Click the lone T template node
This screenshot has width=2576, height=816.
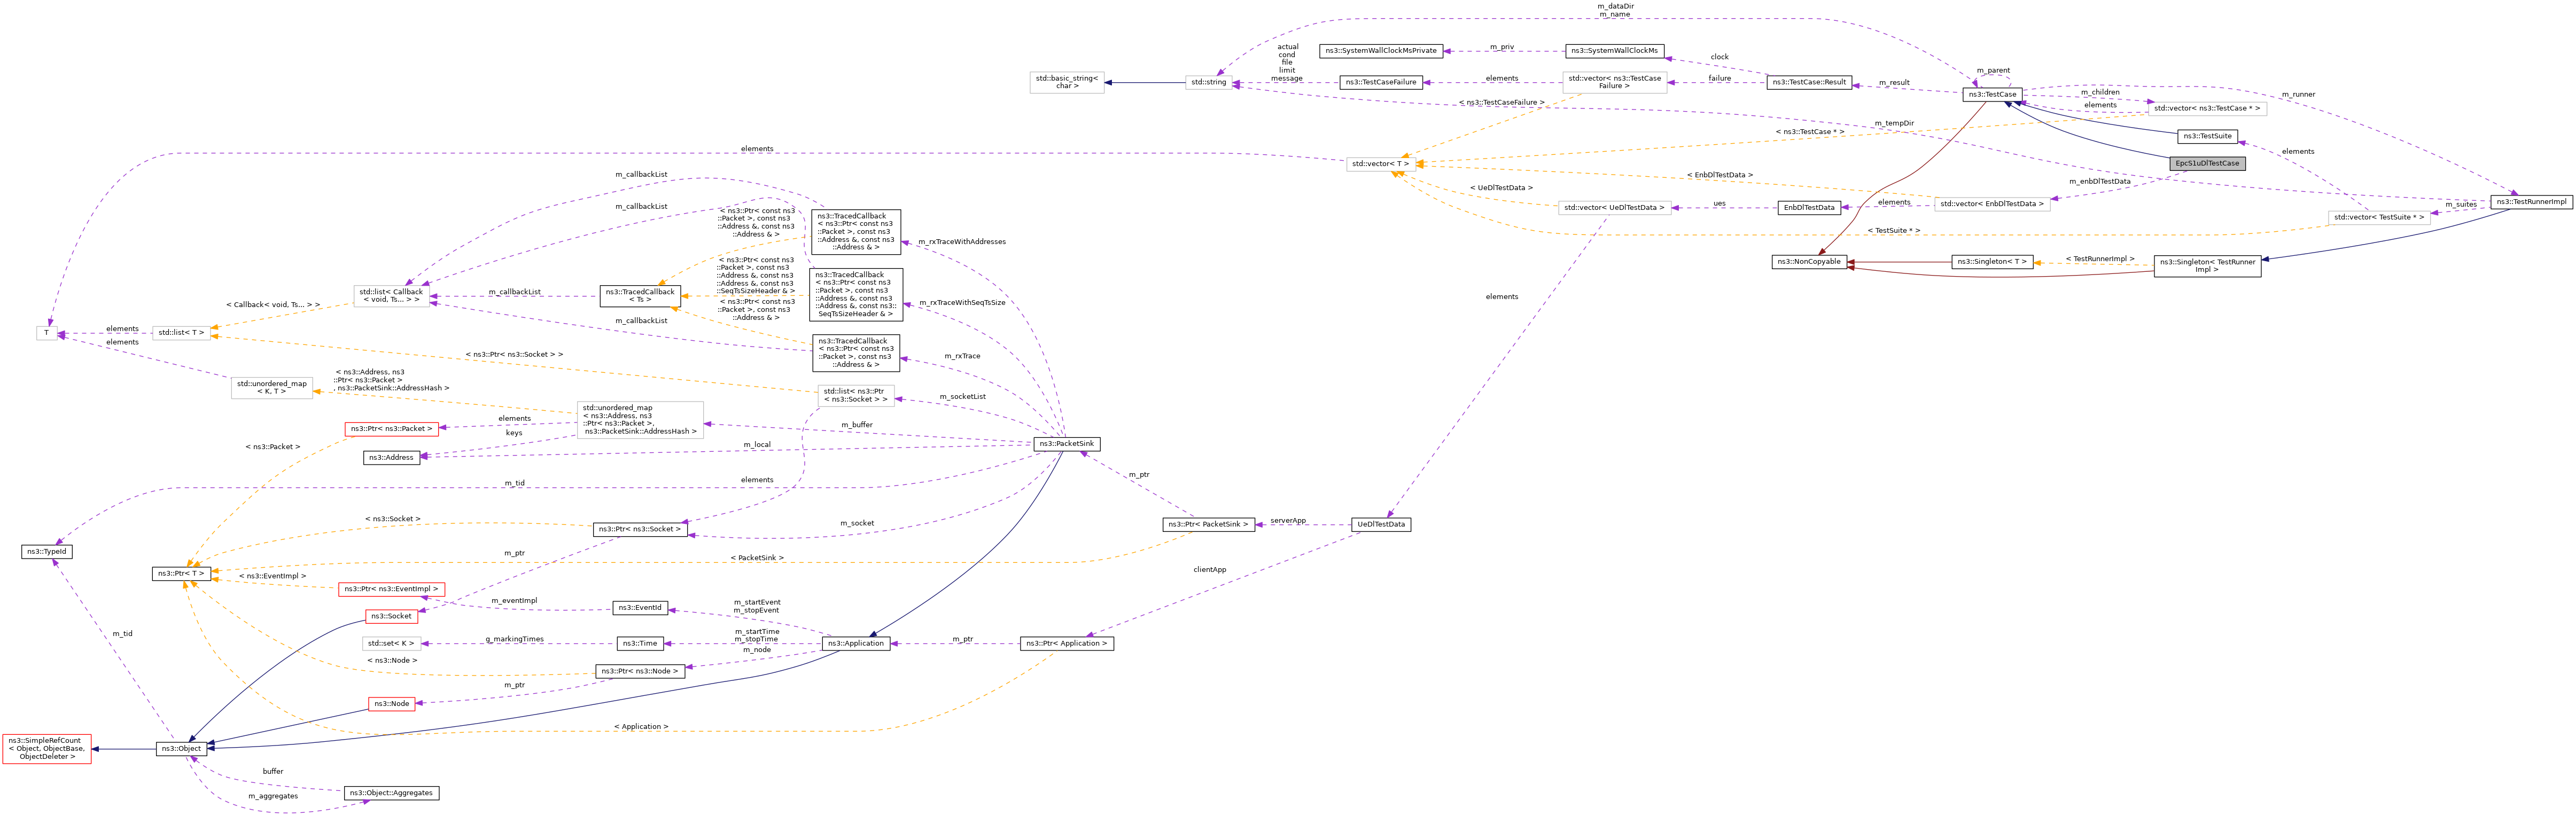coord(47,333)
